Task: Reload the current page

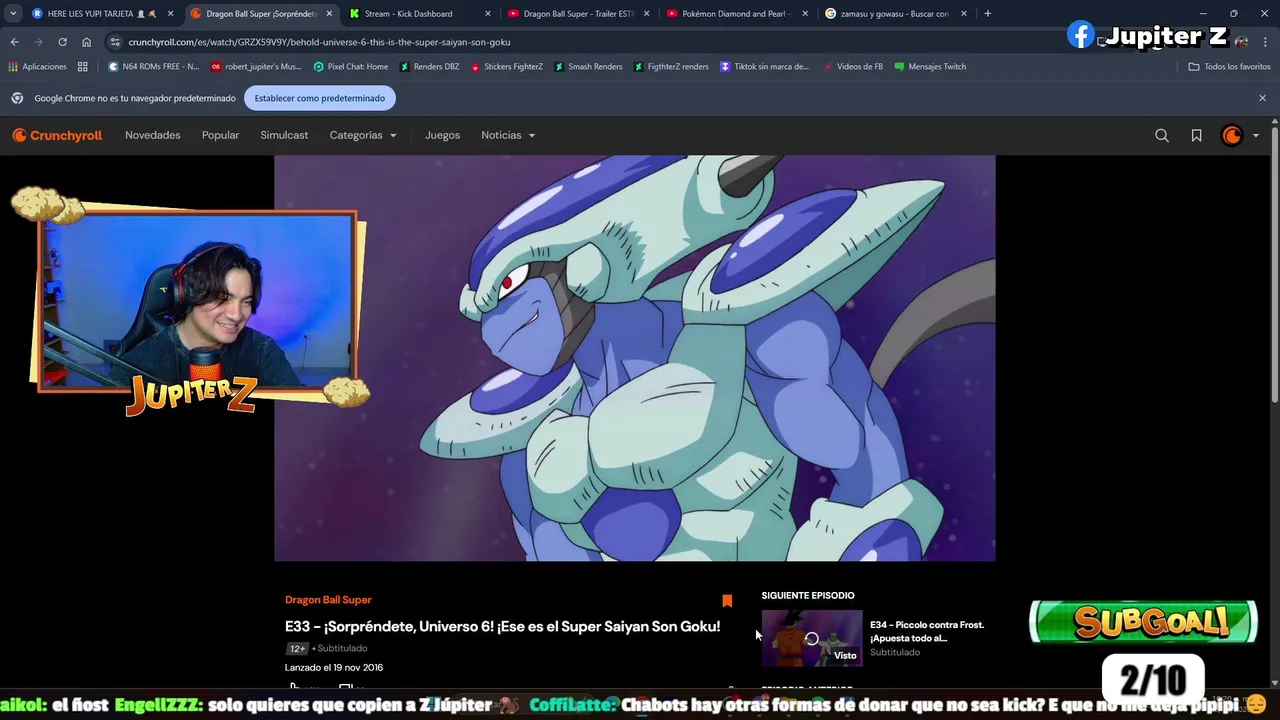Action: (x=62, y=42)
